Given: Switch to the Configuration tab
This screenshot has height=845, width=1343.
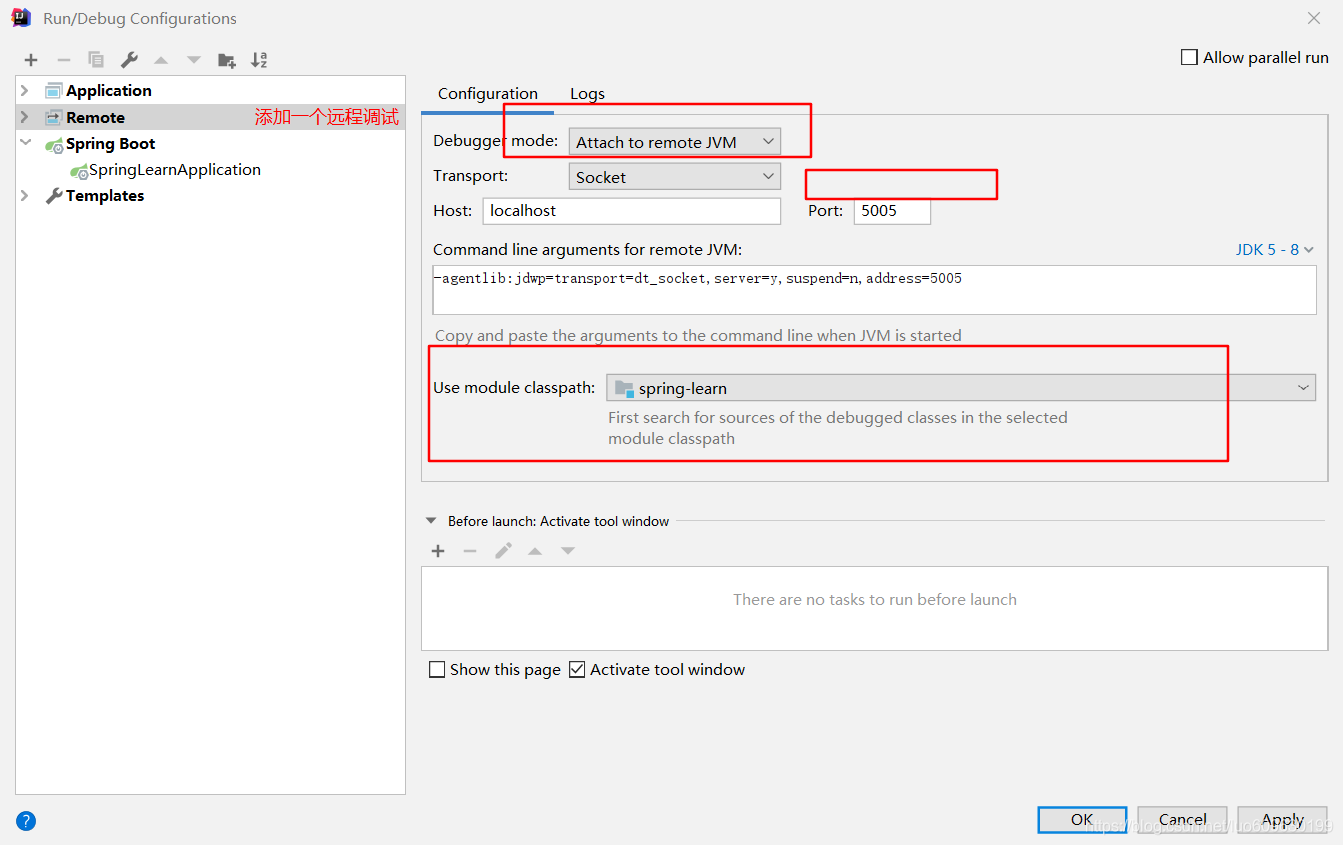Looking at the screenshot, I should click(x=488, y=94).
